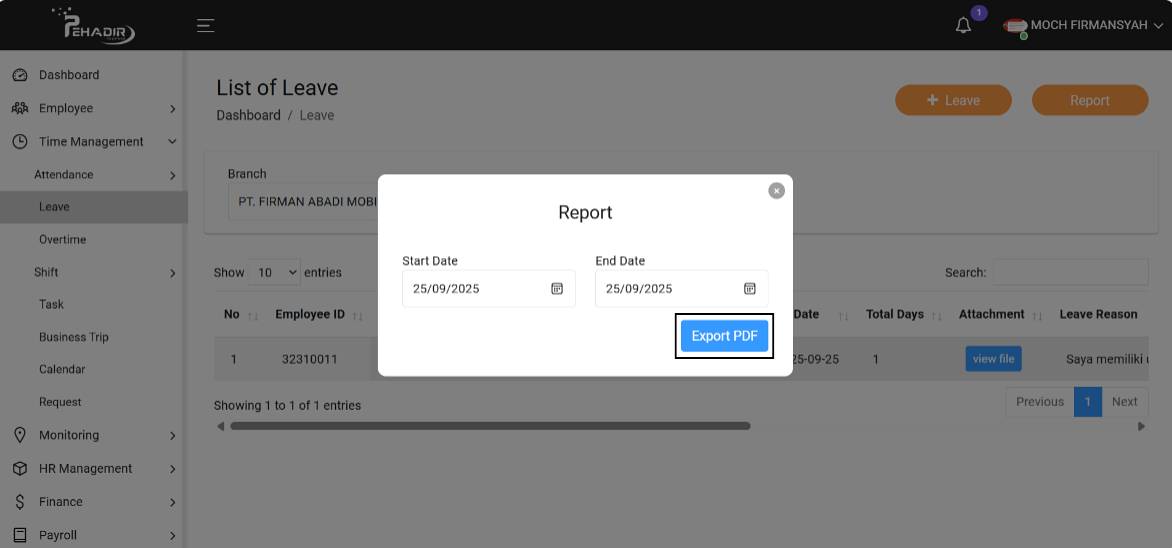Toggle the hamburger sidebar menu icon

(206, 26)
